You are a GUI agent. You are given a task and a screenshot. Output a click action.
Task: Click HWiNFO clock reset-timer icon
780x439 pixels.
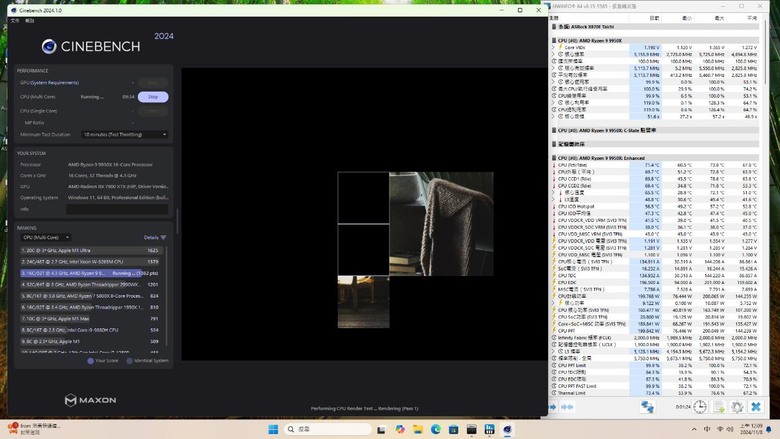(699, 407)
